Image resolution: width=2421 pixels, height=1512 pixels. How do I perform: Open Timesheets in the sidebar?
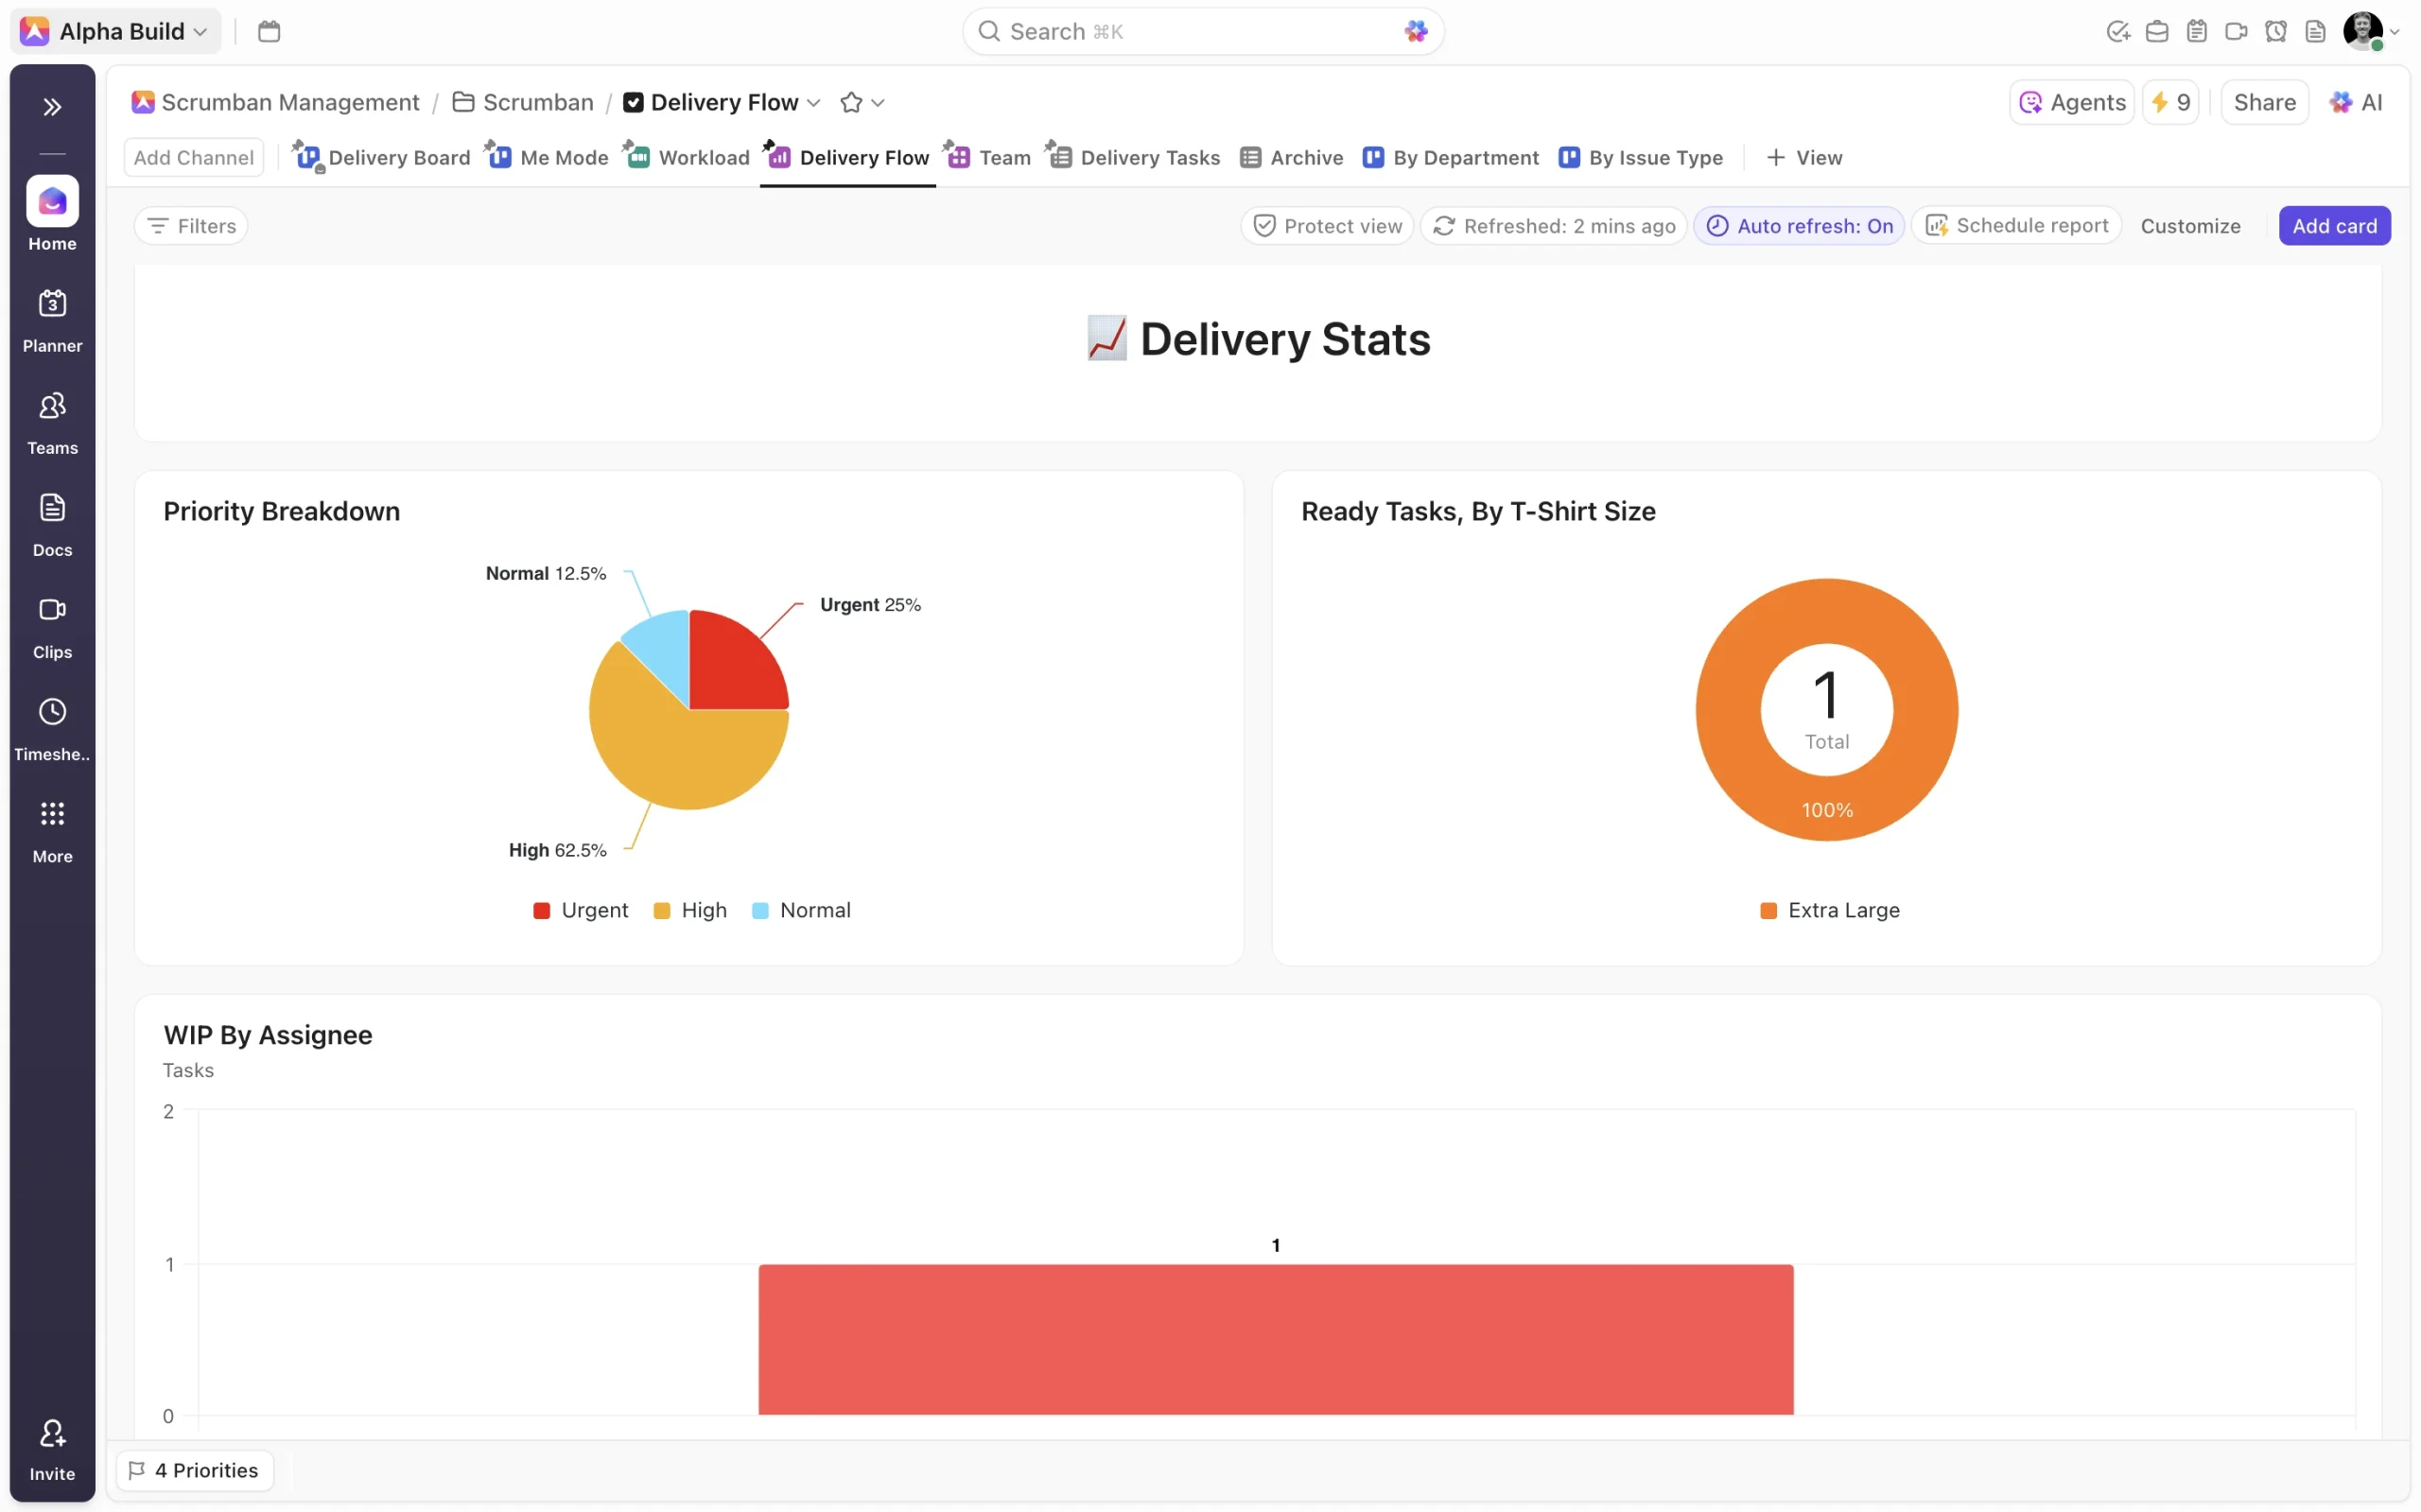pos(52,729)
